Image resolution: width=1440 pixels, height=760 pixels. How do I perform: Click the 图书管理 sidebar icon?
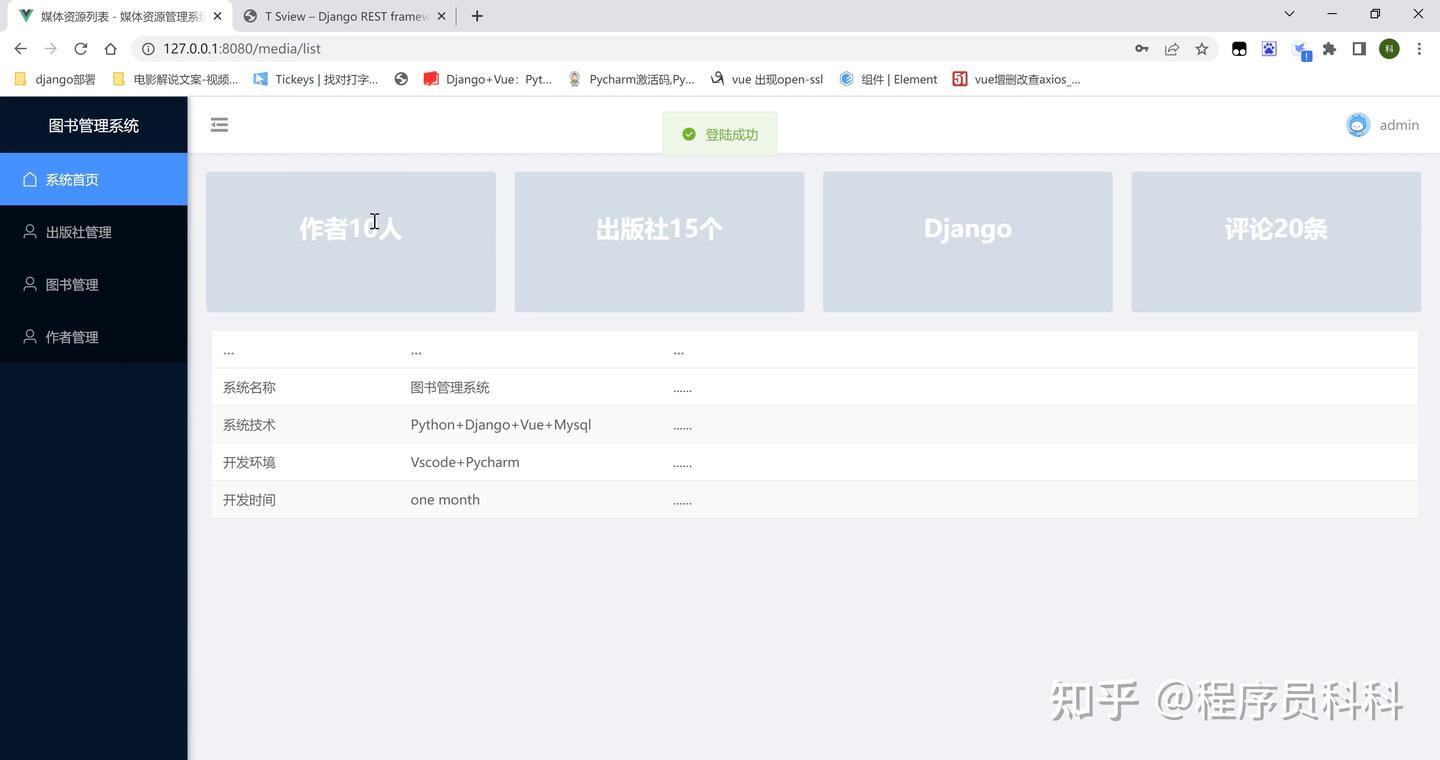click(28, 284)
